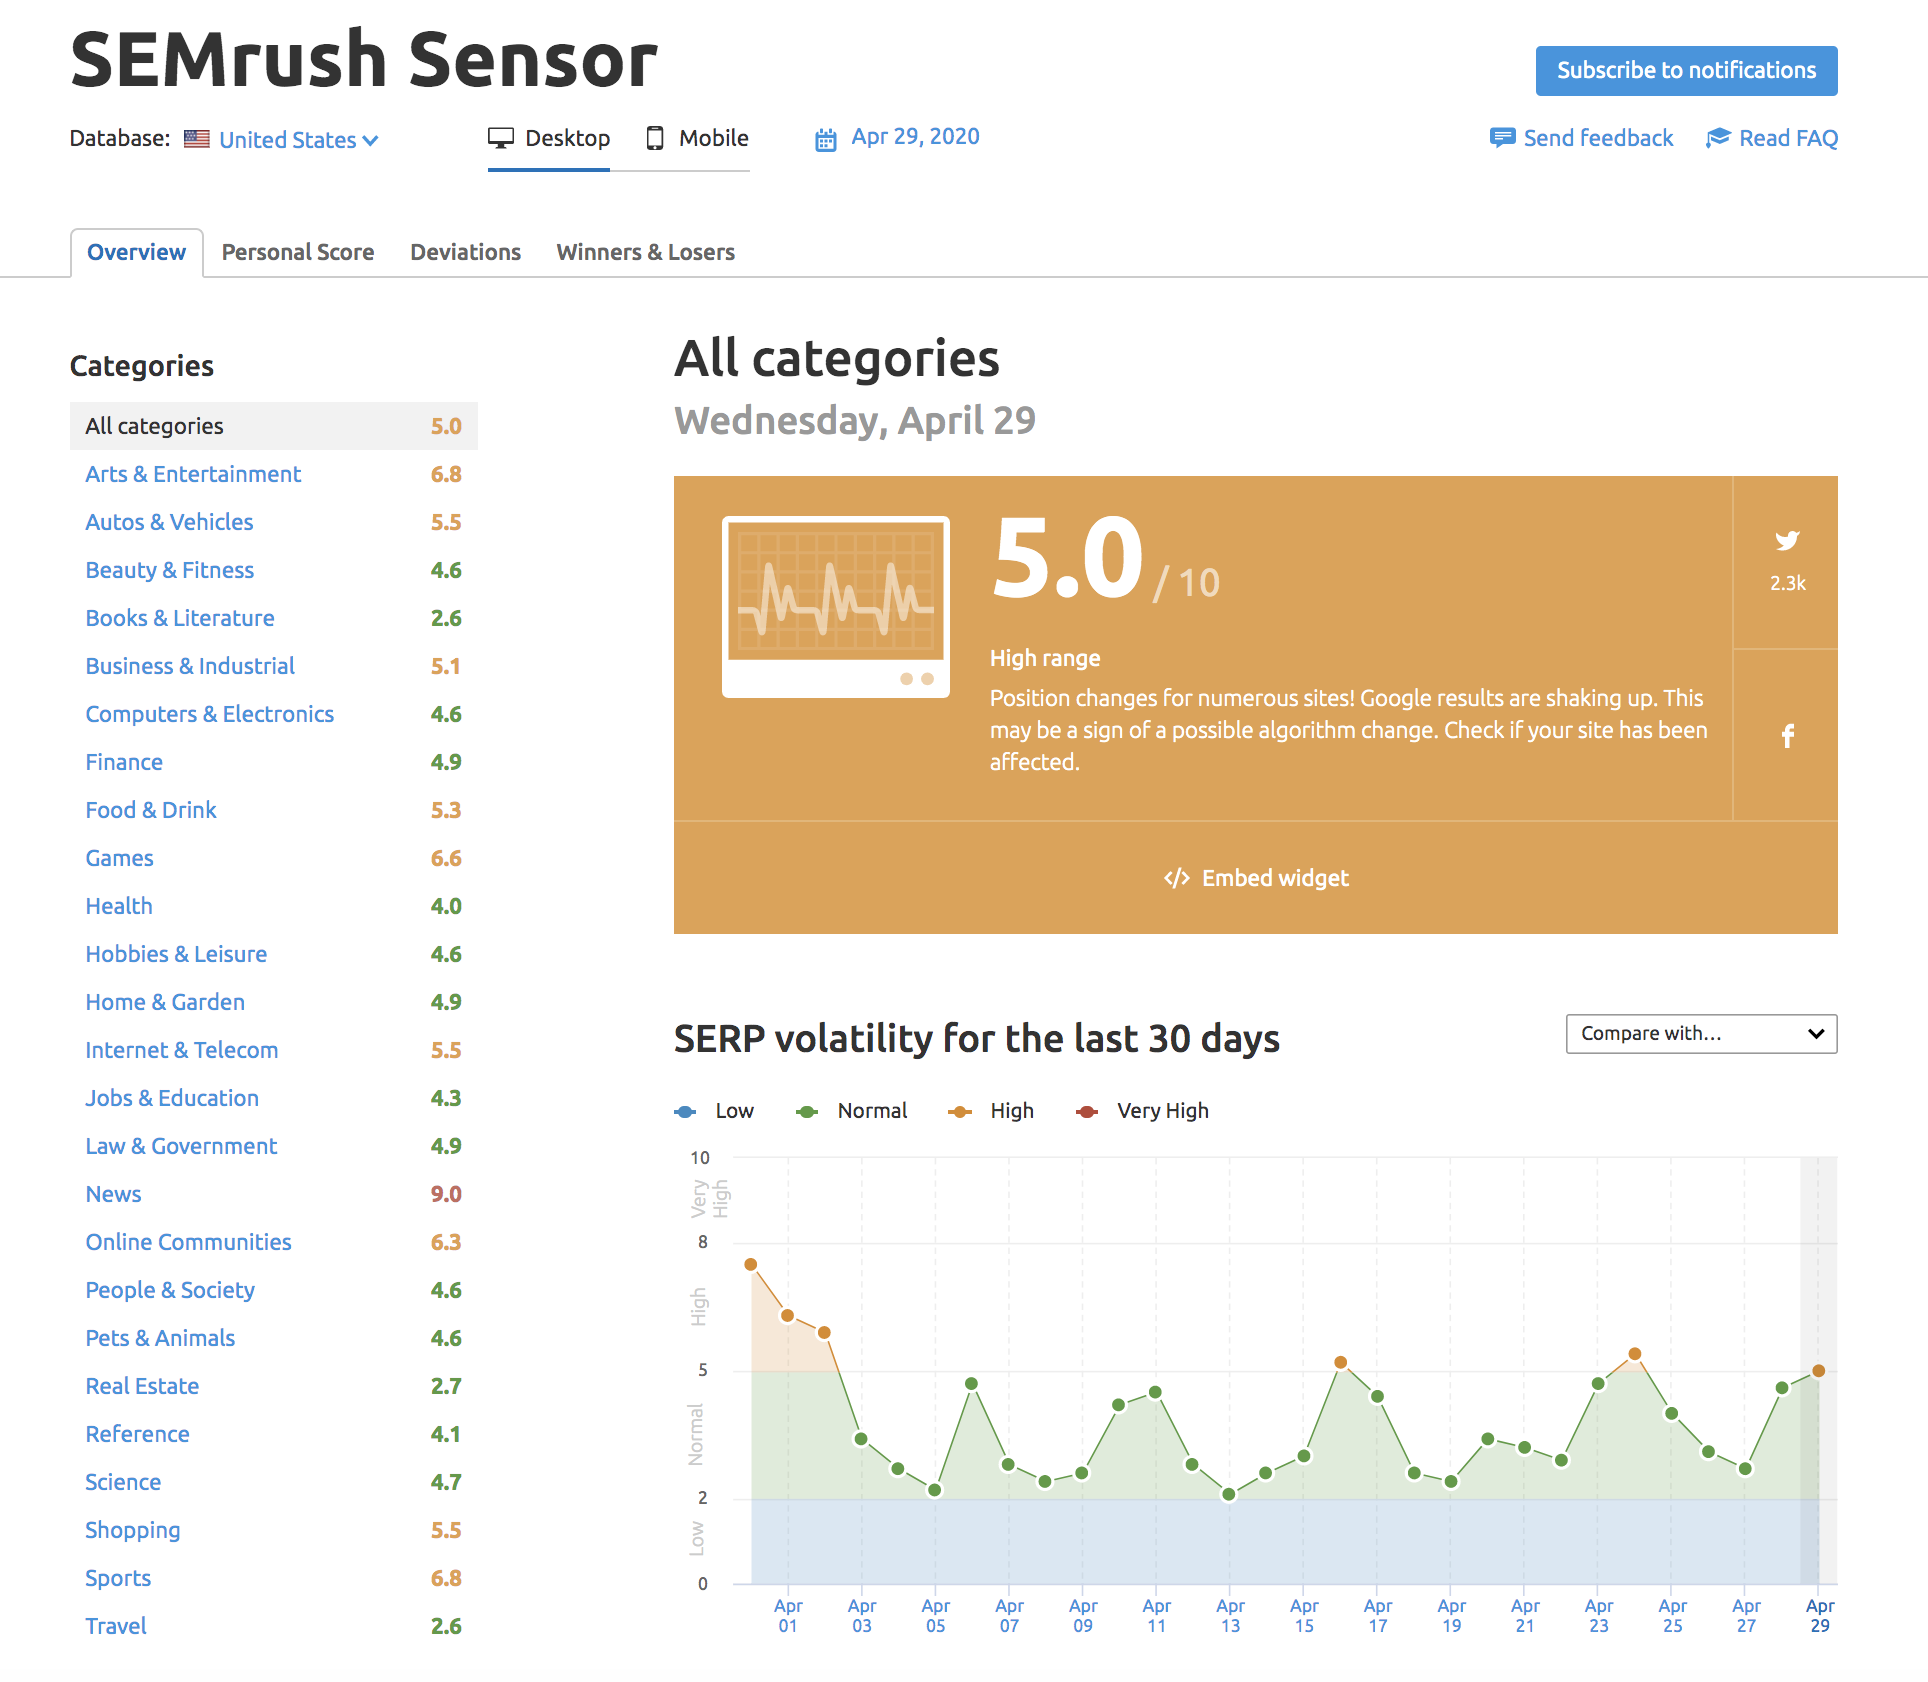1928x1682 pixels.
Task: Open the Business & Industrial category
Action: tap(190, 666)
